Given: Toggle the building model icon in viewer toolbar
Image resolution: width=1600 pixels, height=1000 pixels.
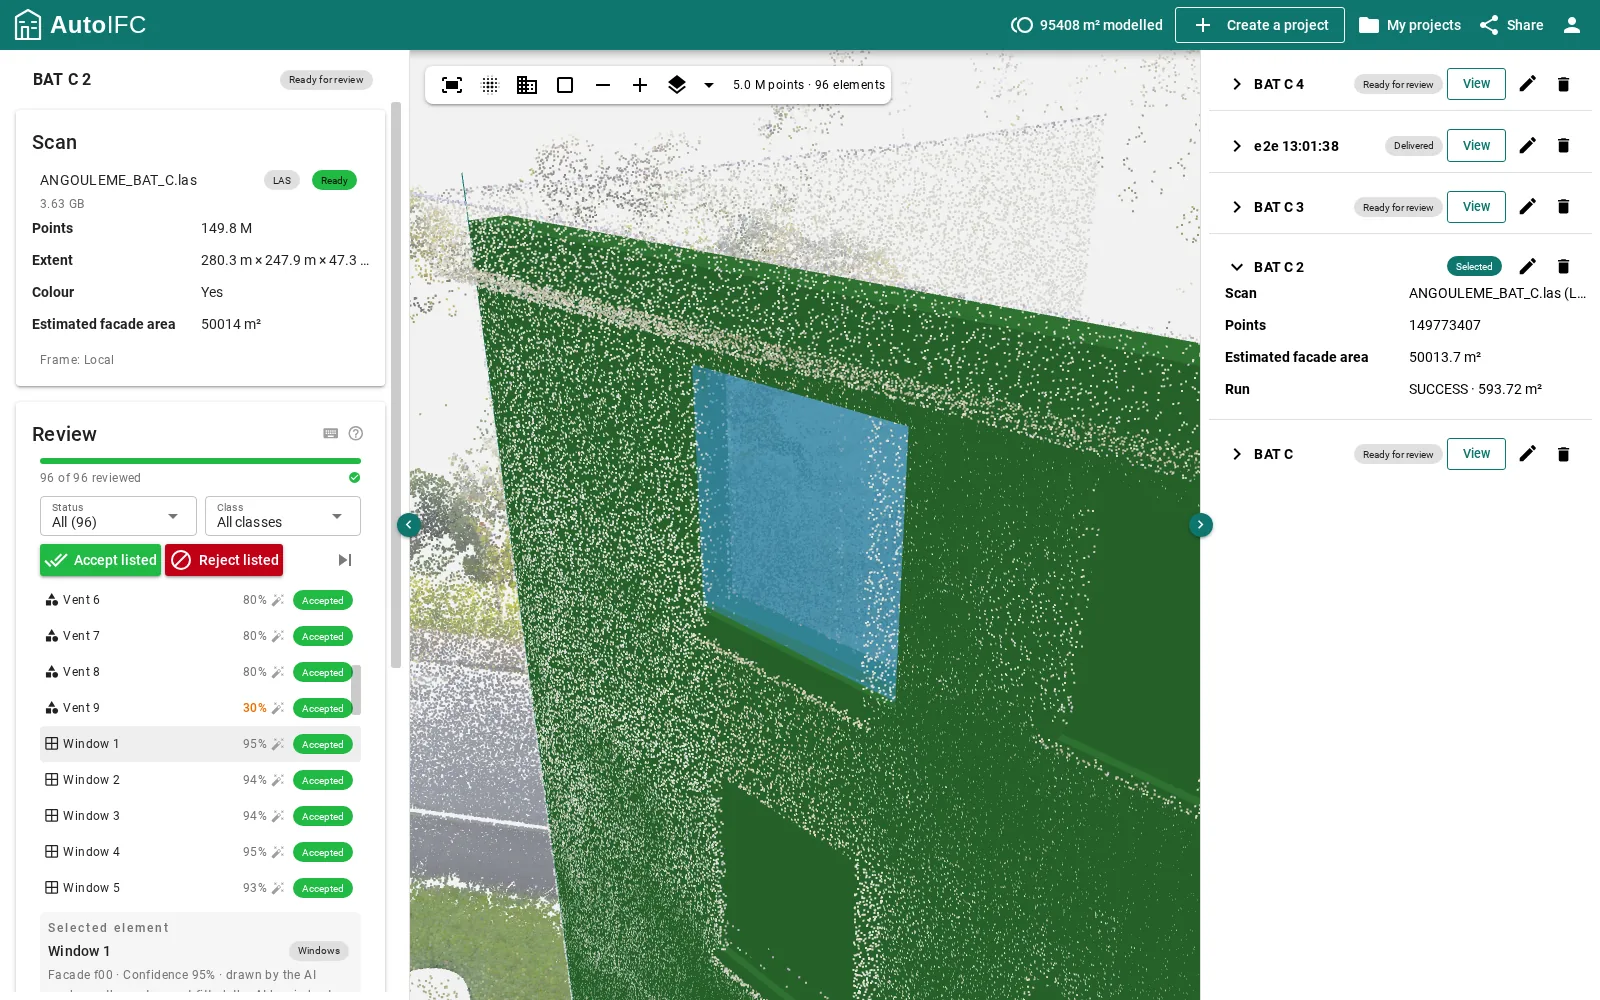Looking at the screenshot, I should 527,85.
